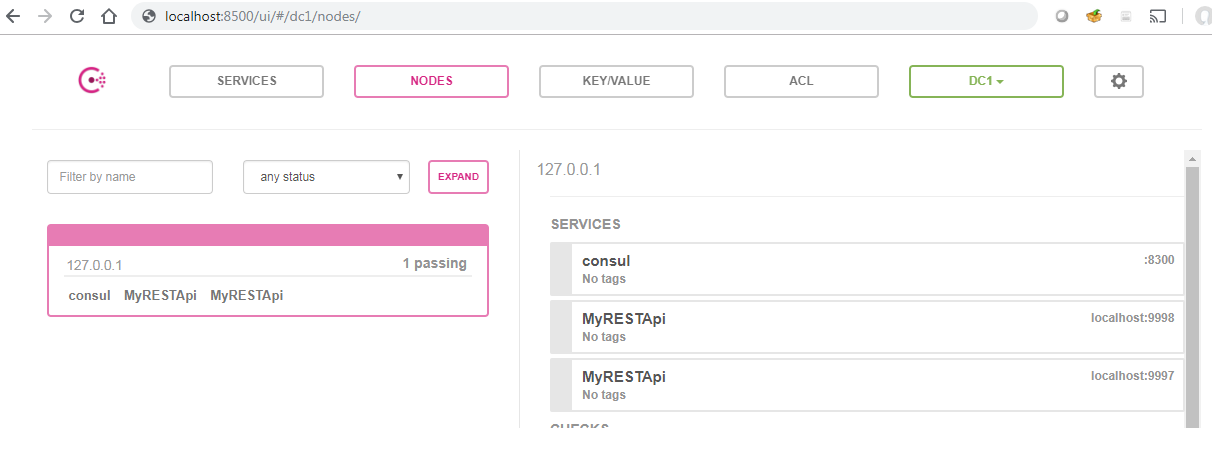Open the DC1 datacenter dropdown

pos(985,81)
